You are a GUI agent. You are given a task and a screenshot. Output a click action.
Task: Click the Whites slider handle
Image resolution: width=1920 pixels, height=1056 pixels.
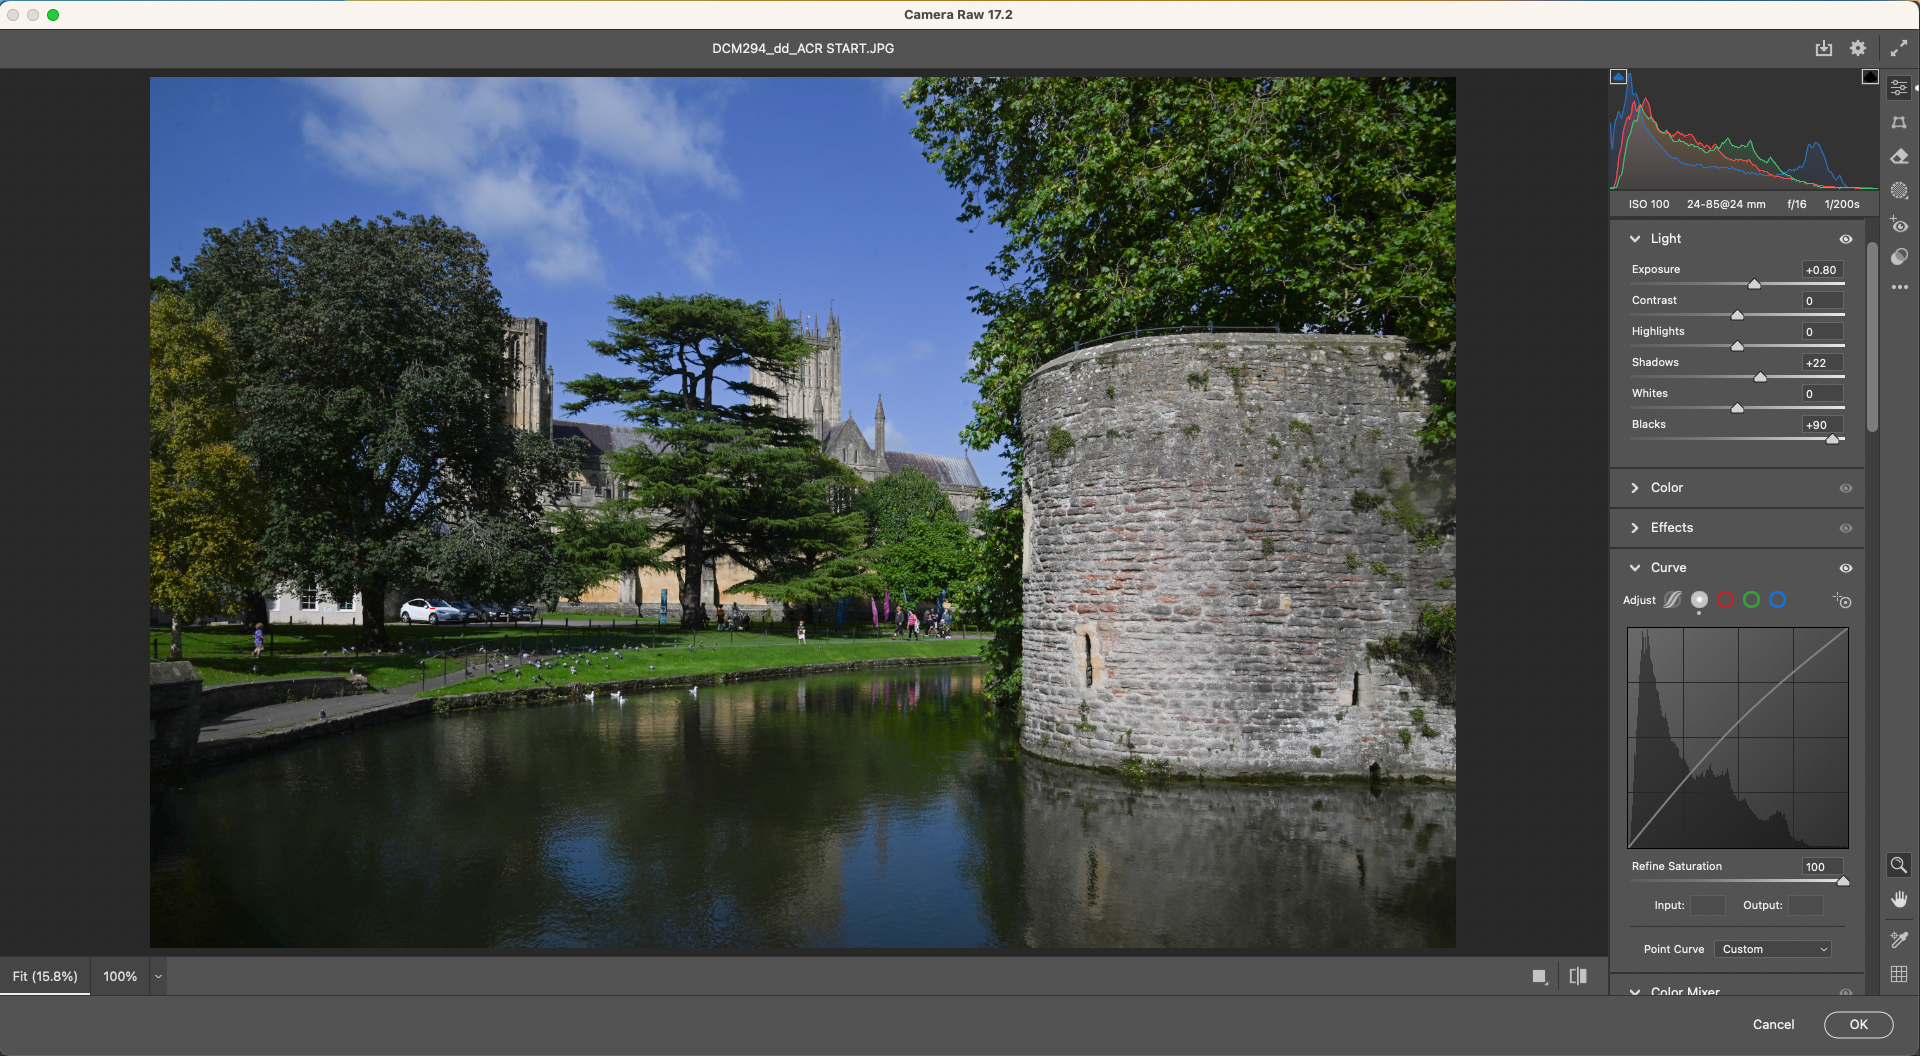1737,408
